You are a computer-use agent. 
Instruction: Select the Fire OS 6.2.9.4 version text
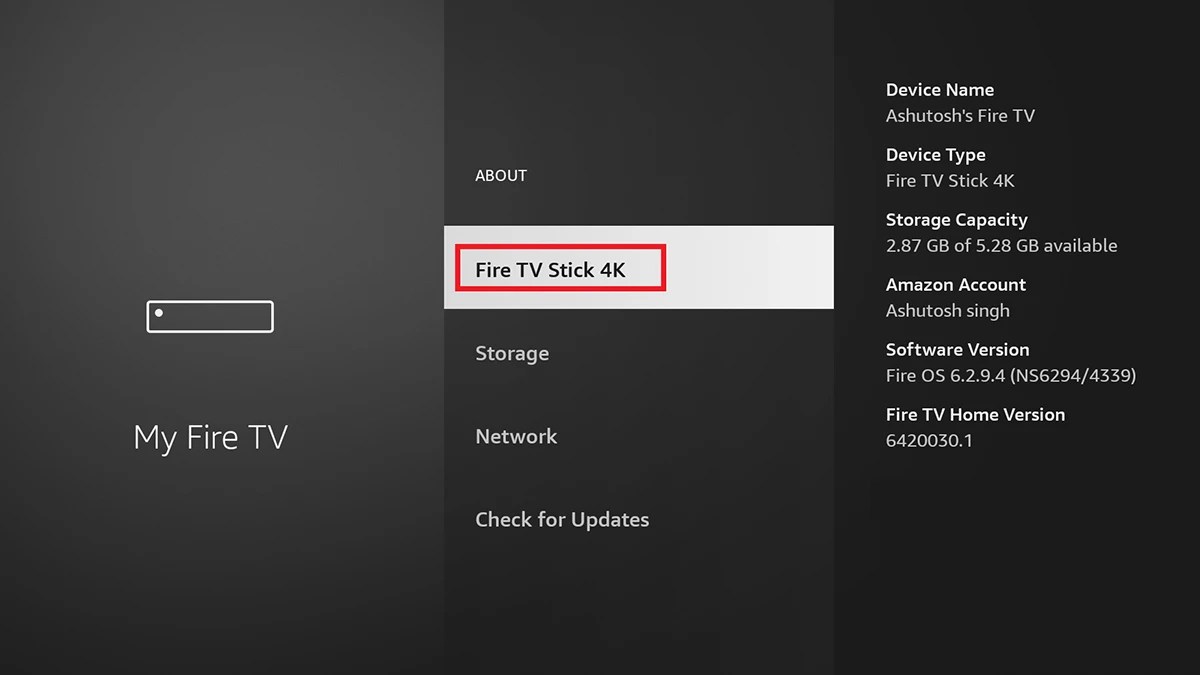point(1011,375)
